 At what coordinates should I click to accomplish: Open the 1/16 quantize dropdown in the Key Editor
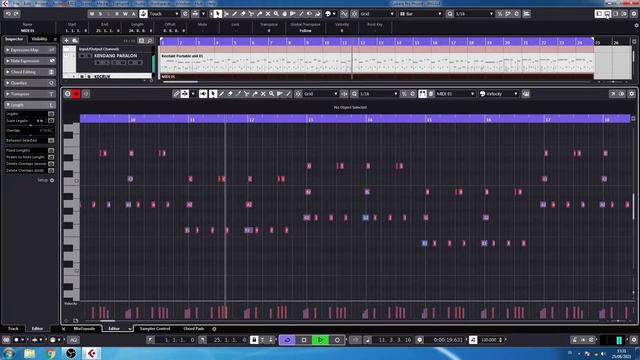378,94
